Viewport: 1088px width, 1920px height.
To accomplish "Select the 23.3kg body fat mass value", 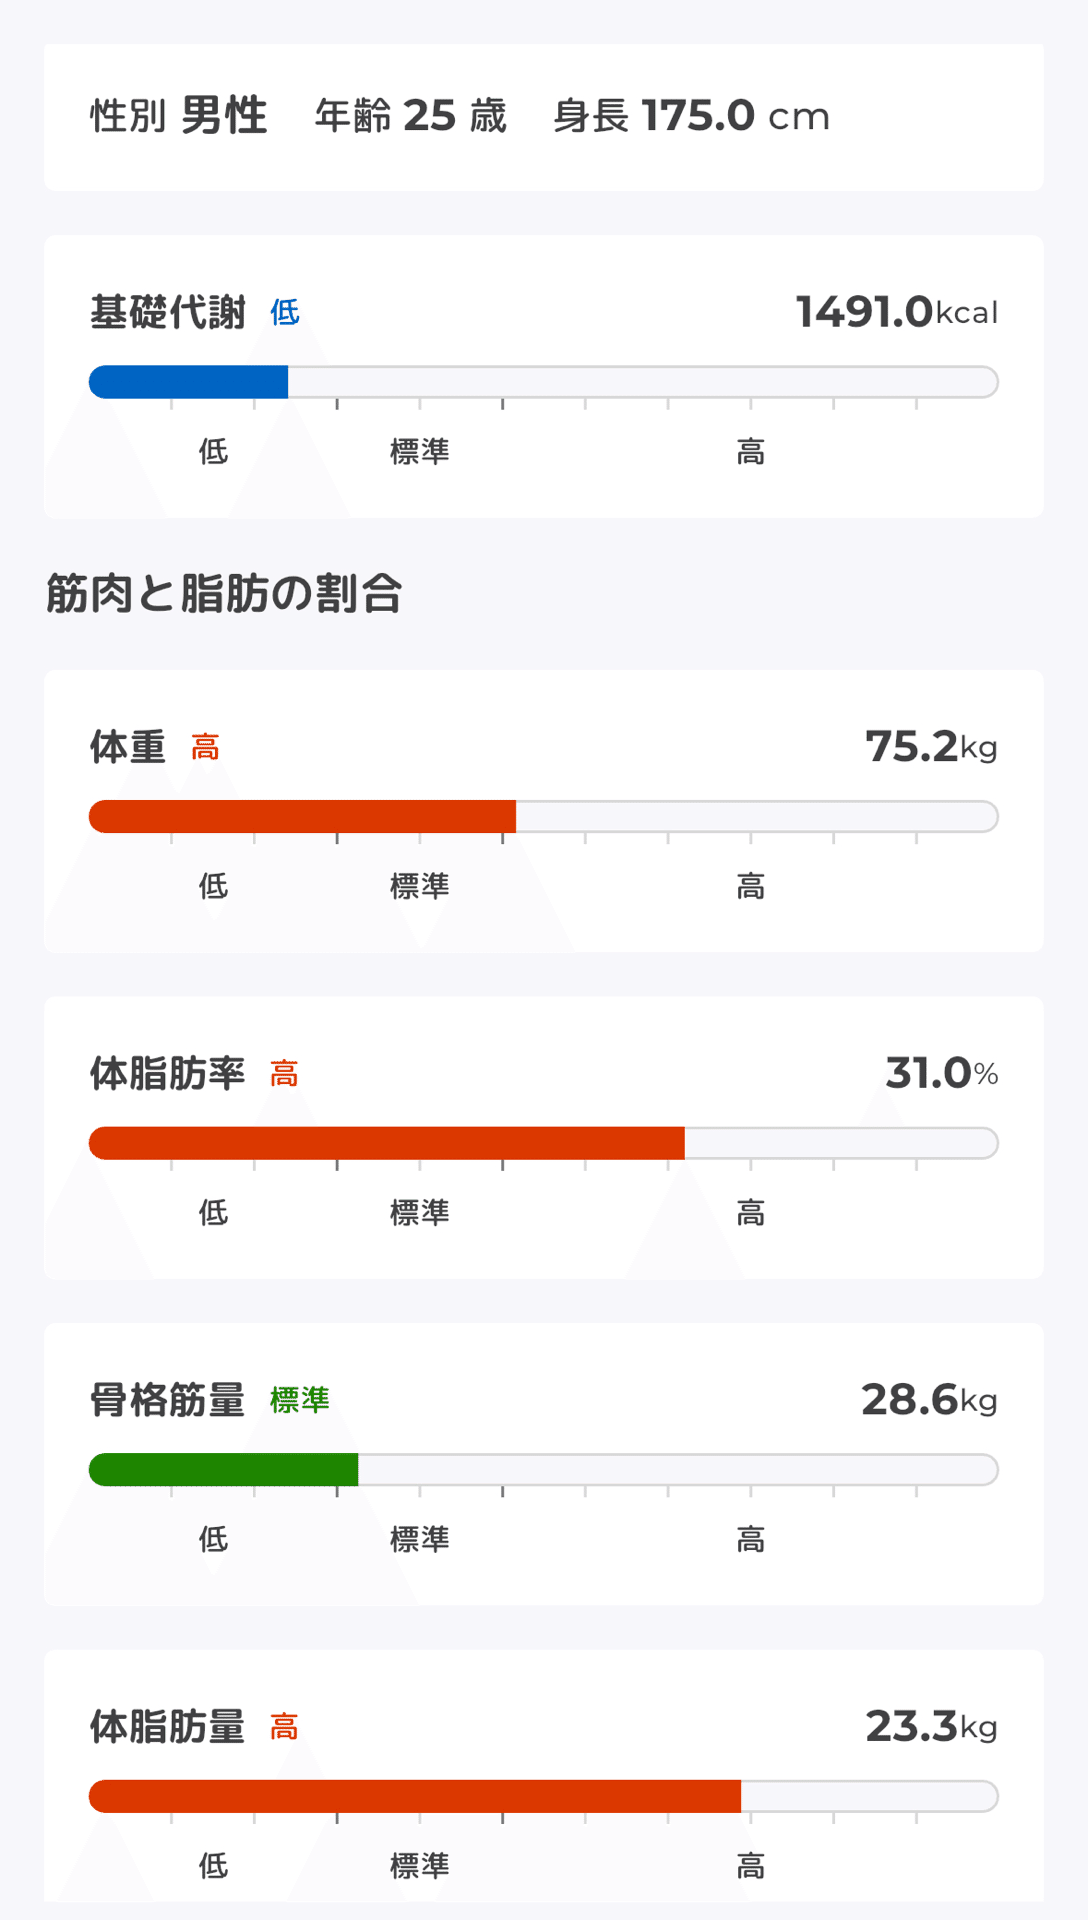I will (930, 1726).
